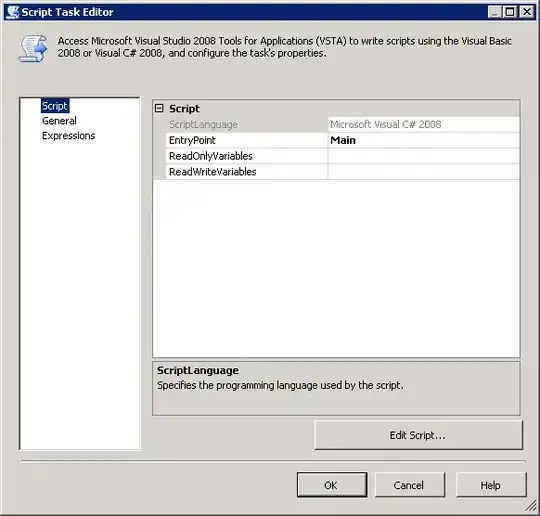Click the script scroll icon beside the description
Viewport: 540px width, 516px height.
pyautogui.click(x=33, y=48)
